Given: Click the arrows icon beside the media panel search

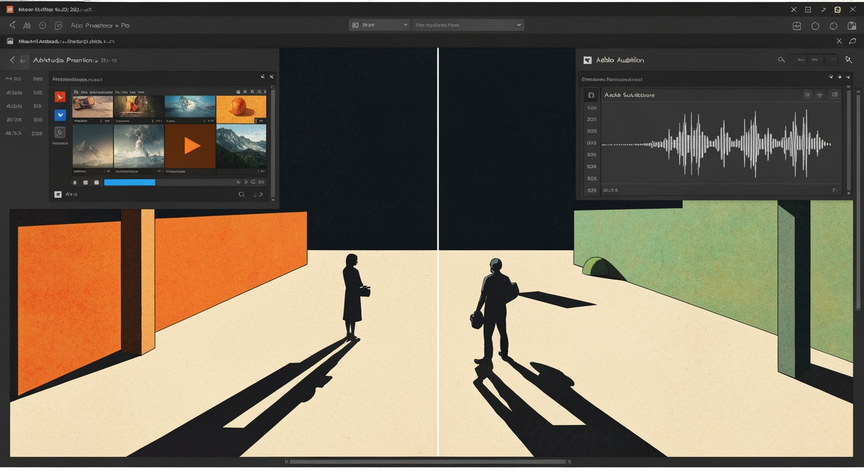Looking at the screenshot, I should tap(258, 194).
